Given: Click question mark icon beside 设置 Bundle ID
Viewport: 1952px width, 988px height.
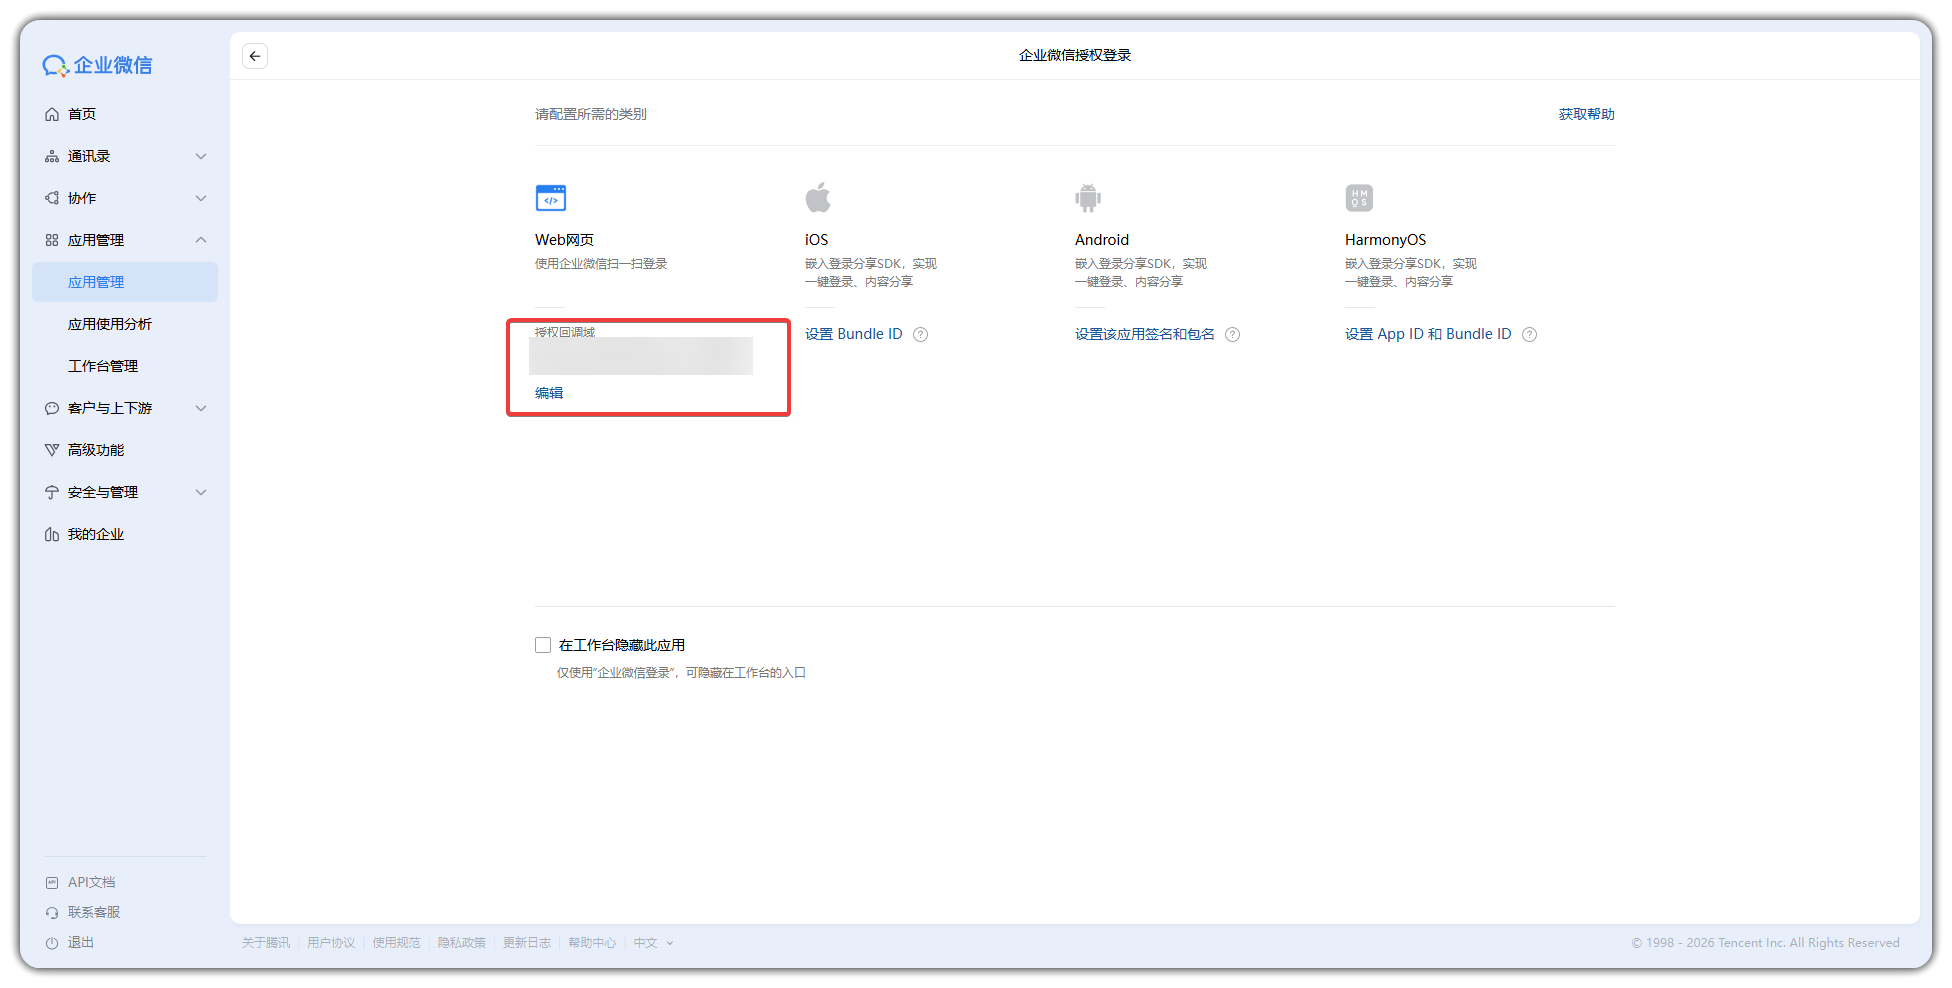Looking at the screenshot, I should (920, 334).
